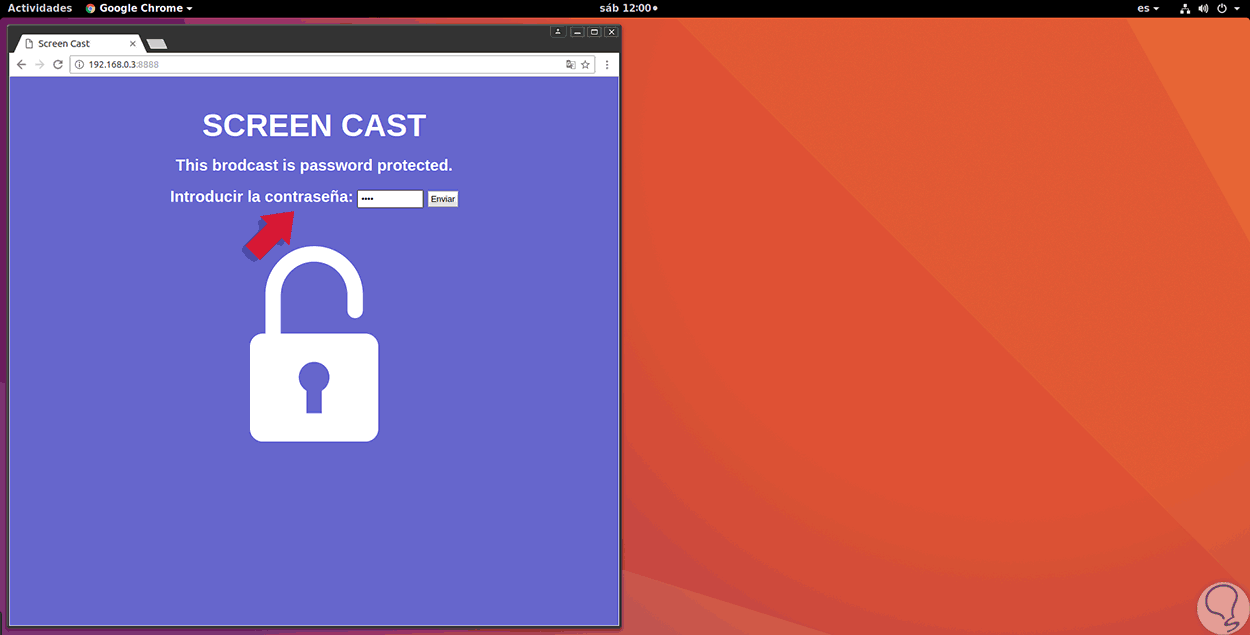View site information icon in address bar
This screenshot has height=635, width=1250.
pyautogui.click(x=79, y=64)
